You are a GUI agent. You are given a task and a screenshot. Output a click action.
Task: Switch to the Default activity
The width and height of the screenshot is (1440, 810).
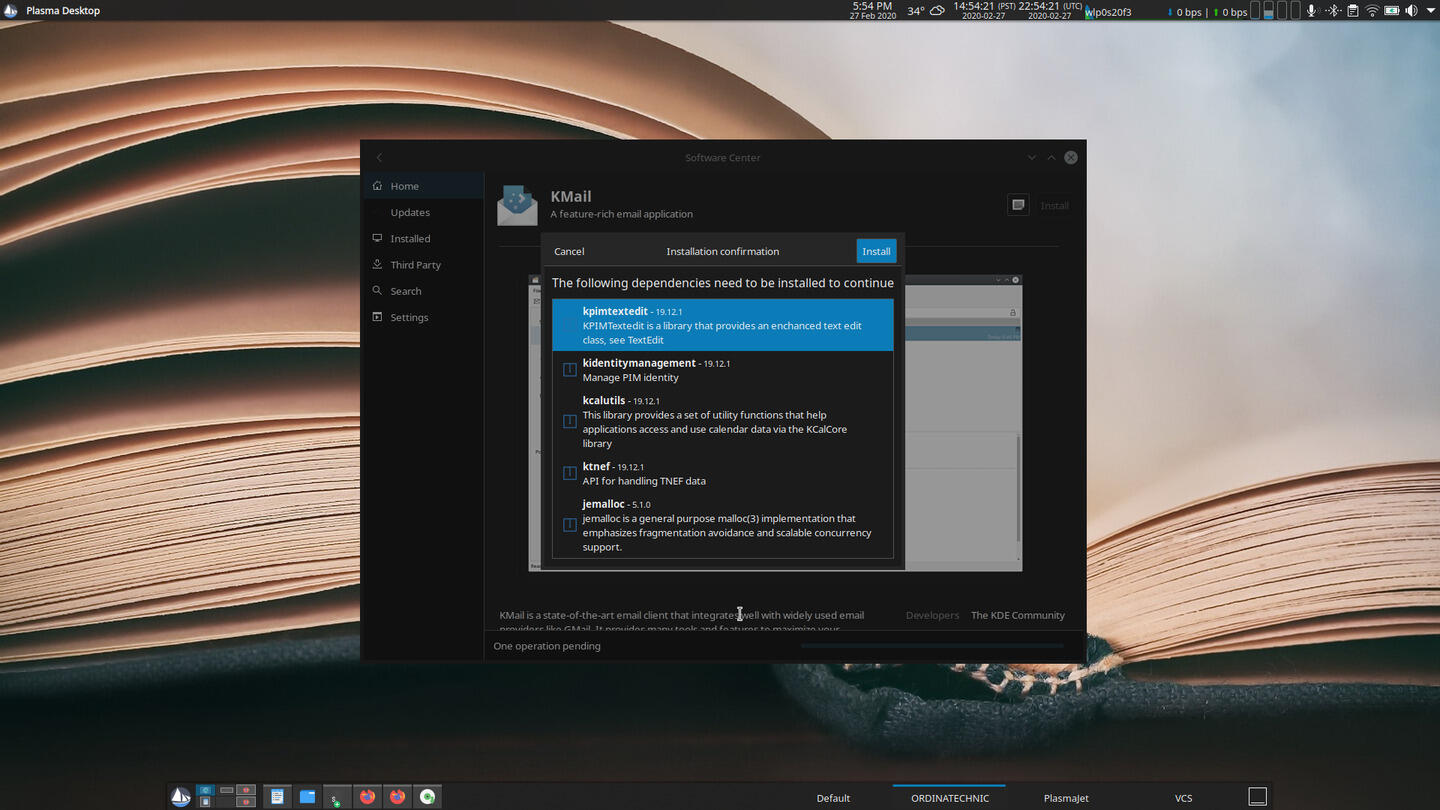pyautogui.click(x=833, y=798)
